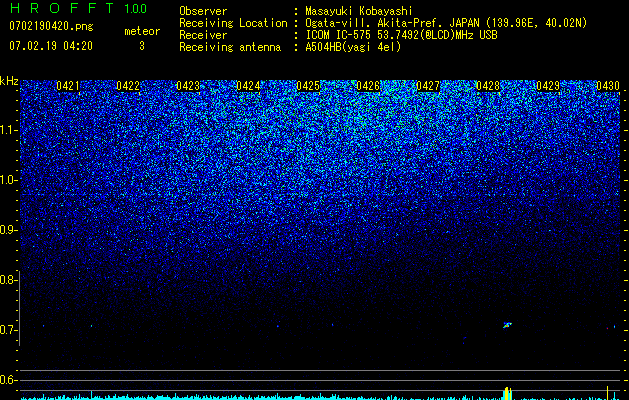Viewport: 629px width, 400px height.
Task: Click the 'Receiver' field label
Action: [x=203, y=35]
